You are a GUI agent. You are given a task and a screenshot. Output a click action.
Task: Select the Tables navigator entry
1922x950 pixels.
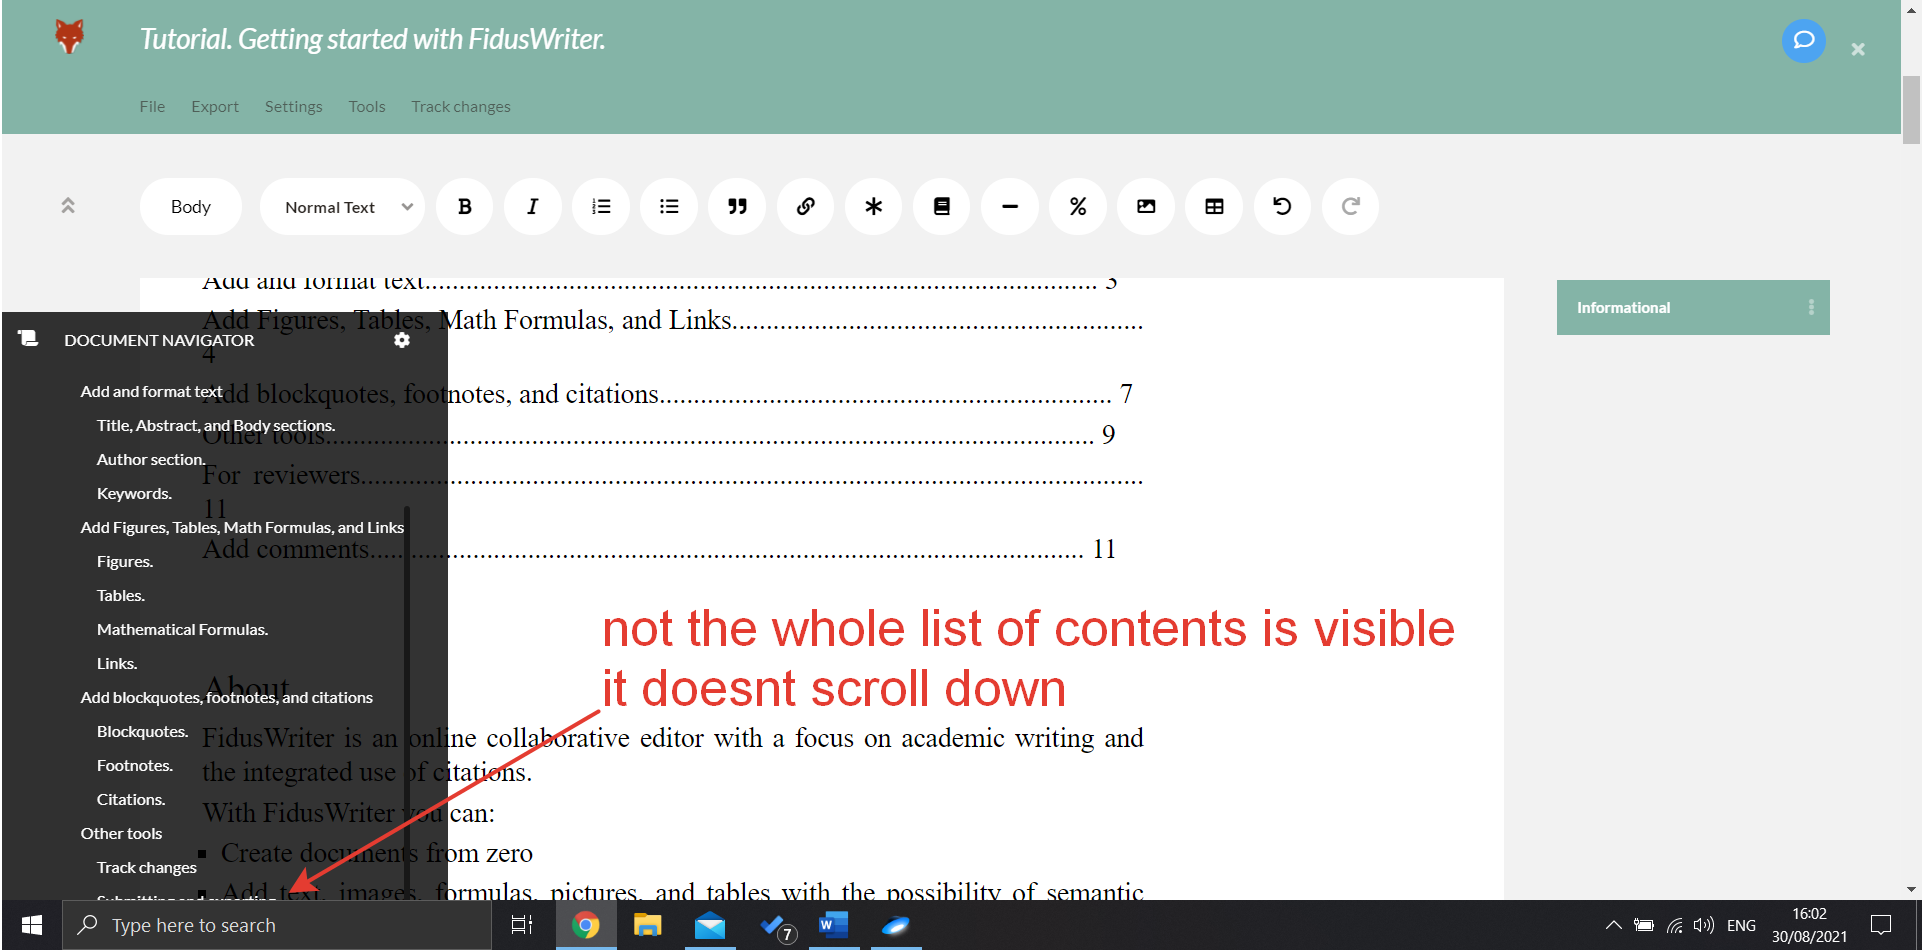(x=120, y=595)
